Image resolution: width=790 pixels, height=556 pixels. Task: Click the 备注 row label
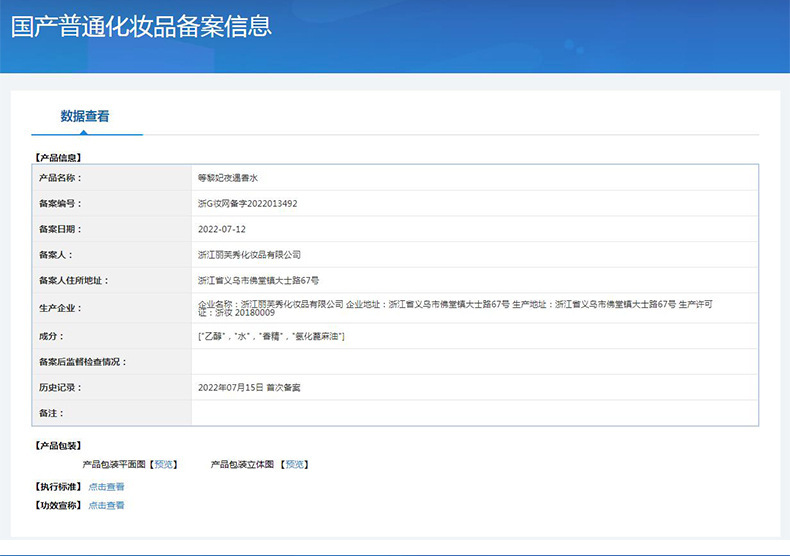[x=51, y=413]
